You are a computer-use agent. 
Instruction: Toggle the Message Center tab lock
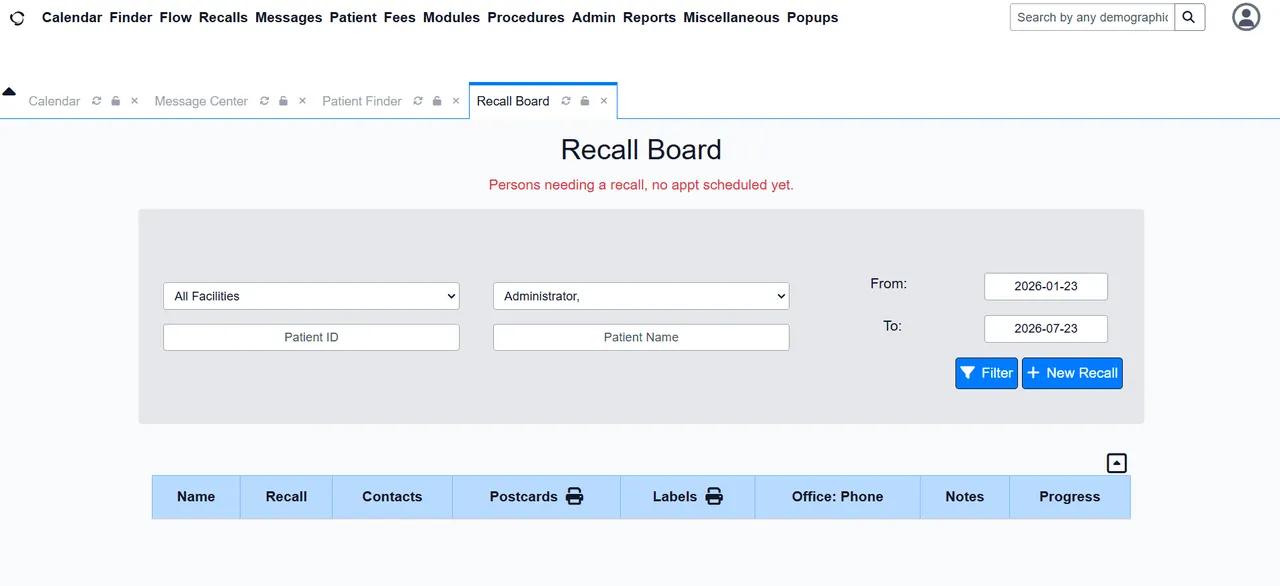click(x=284, y=101)
